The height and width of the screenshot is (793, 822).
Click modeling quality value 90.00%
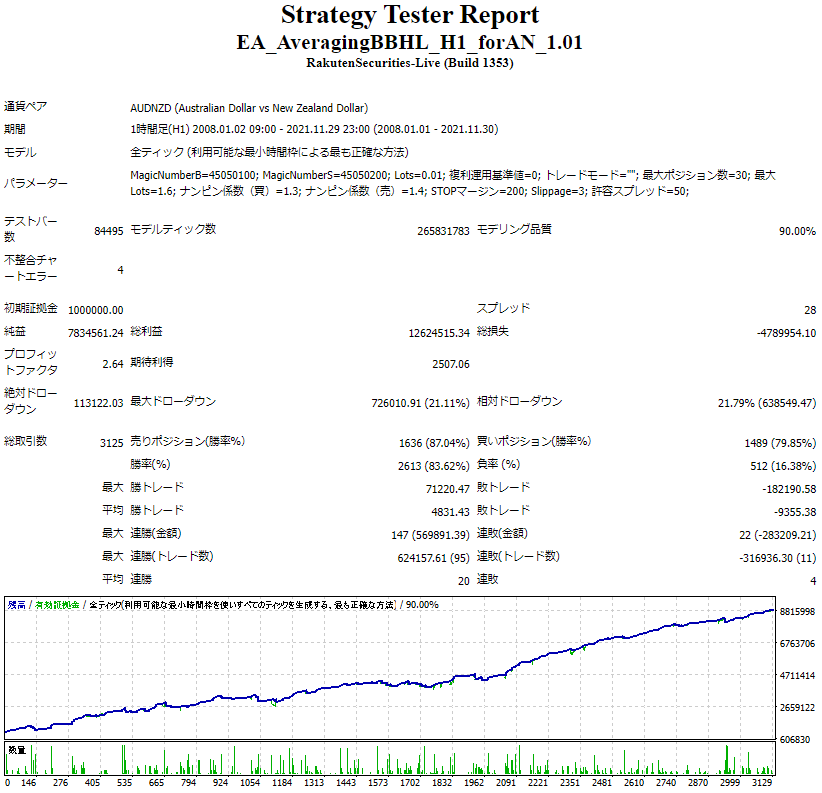pos(797,231)
